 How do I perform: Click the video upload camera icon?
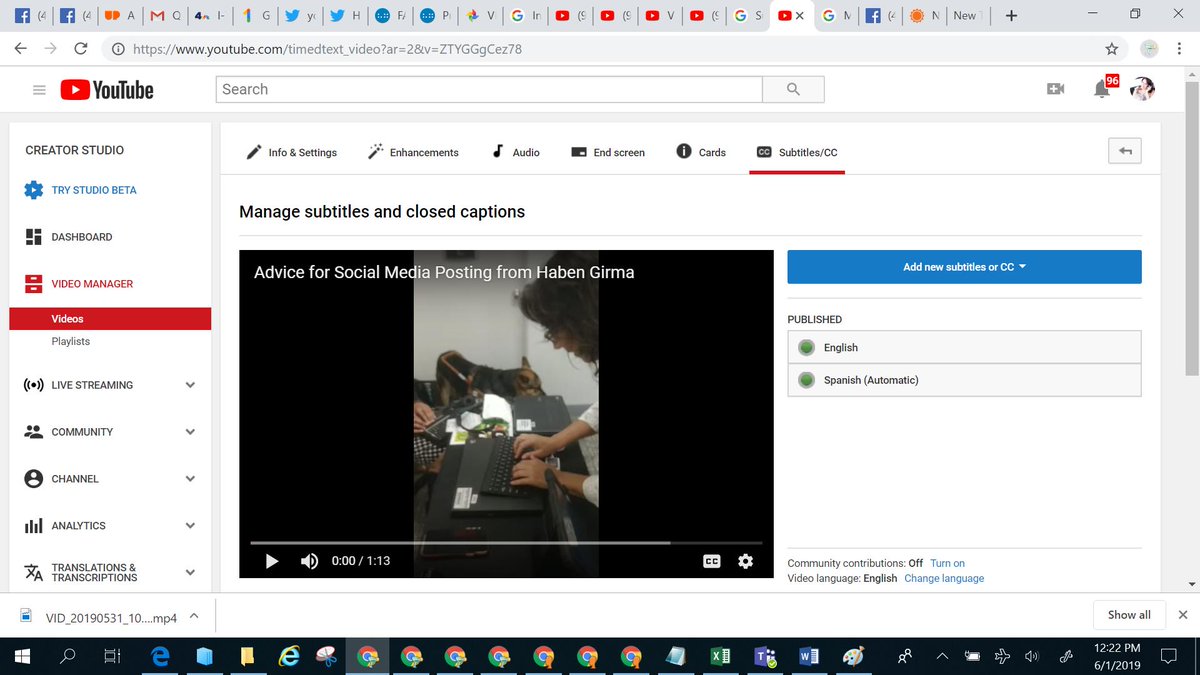click(x=1055, y=89)
